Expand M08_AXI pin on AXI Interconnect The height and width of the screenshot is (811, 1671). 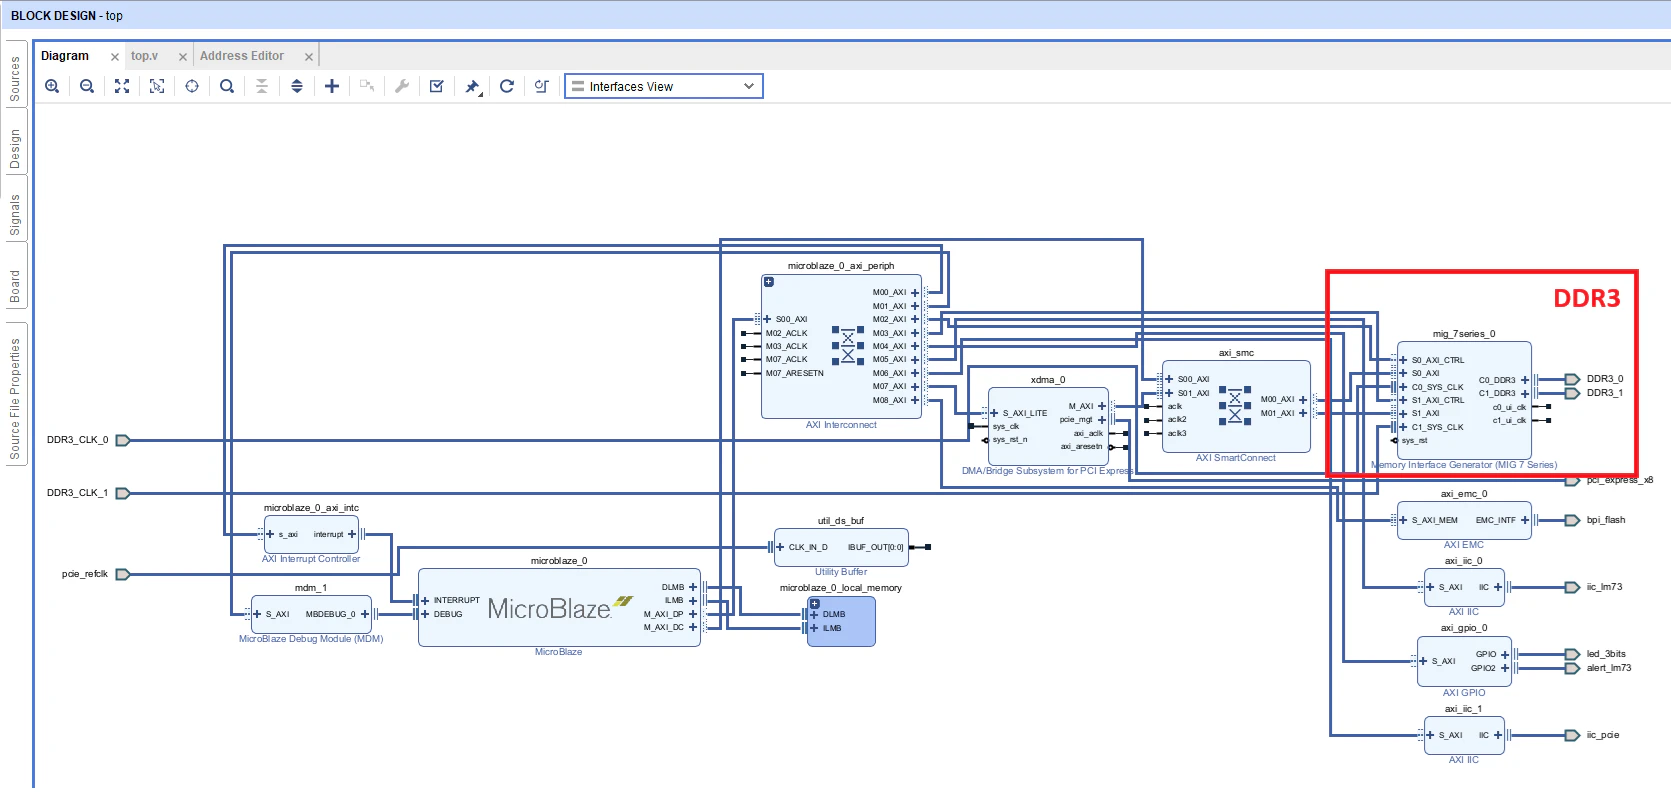pos(915,400)
